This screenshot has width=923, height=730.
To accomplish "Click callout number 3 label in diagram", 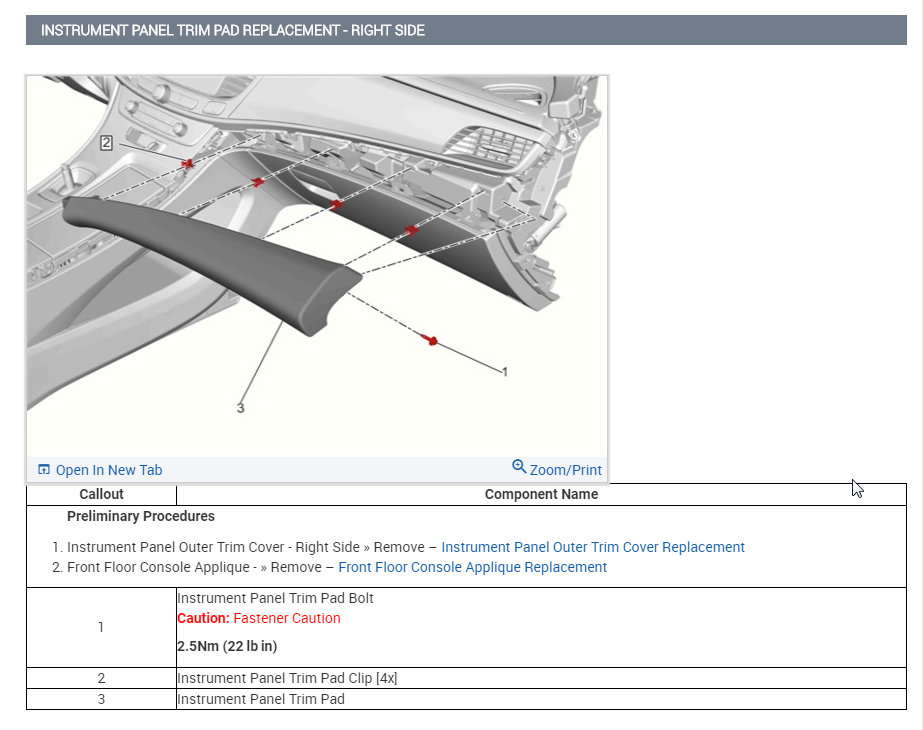I will click(240, 407).
